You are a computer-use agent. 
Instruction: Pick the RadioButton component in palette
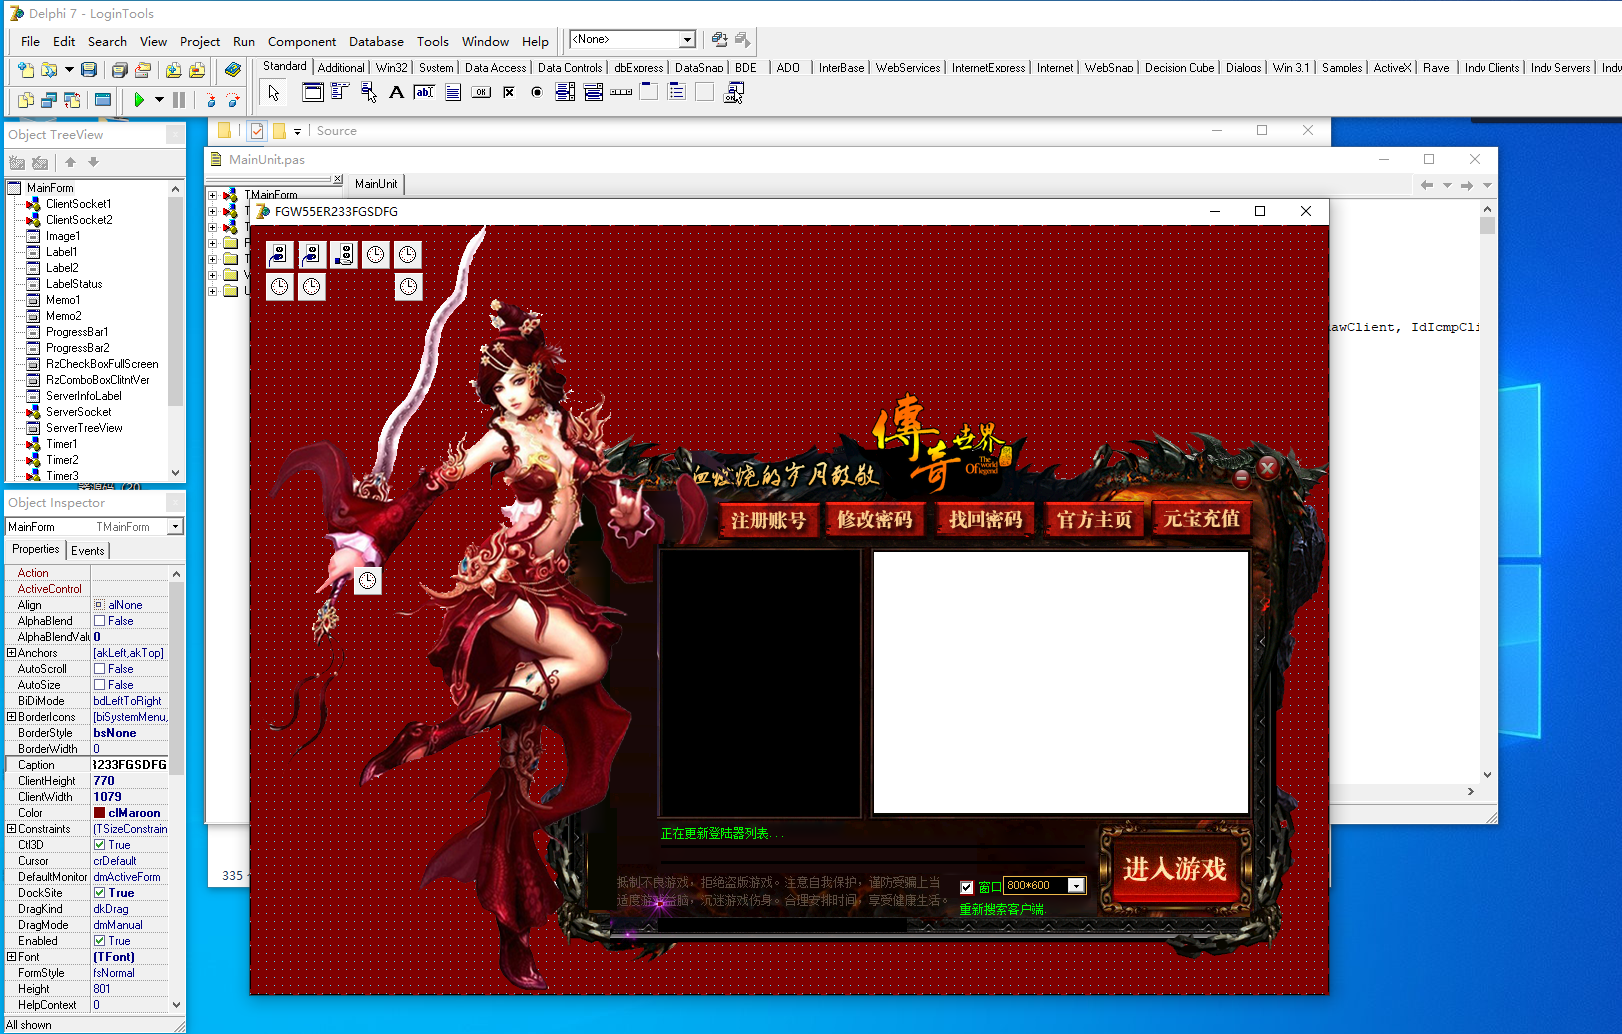point(537,93)
